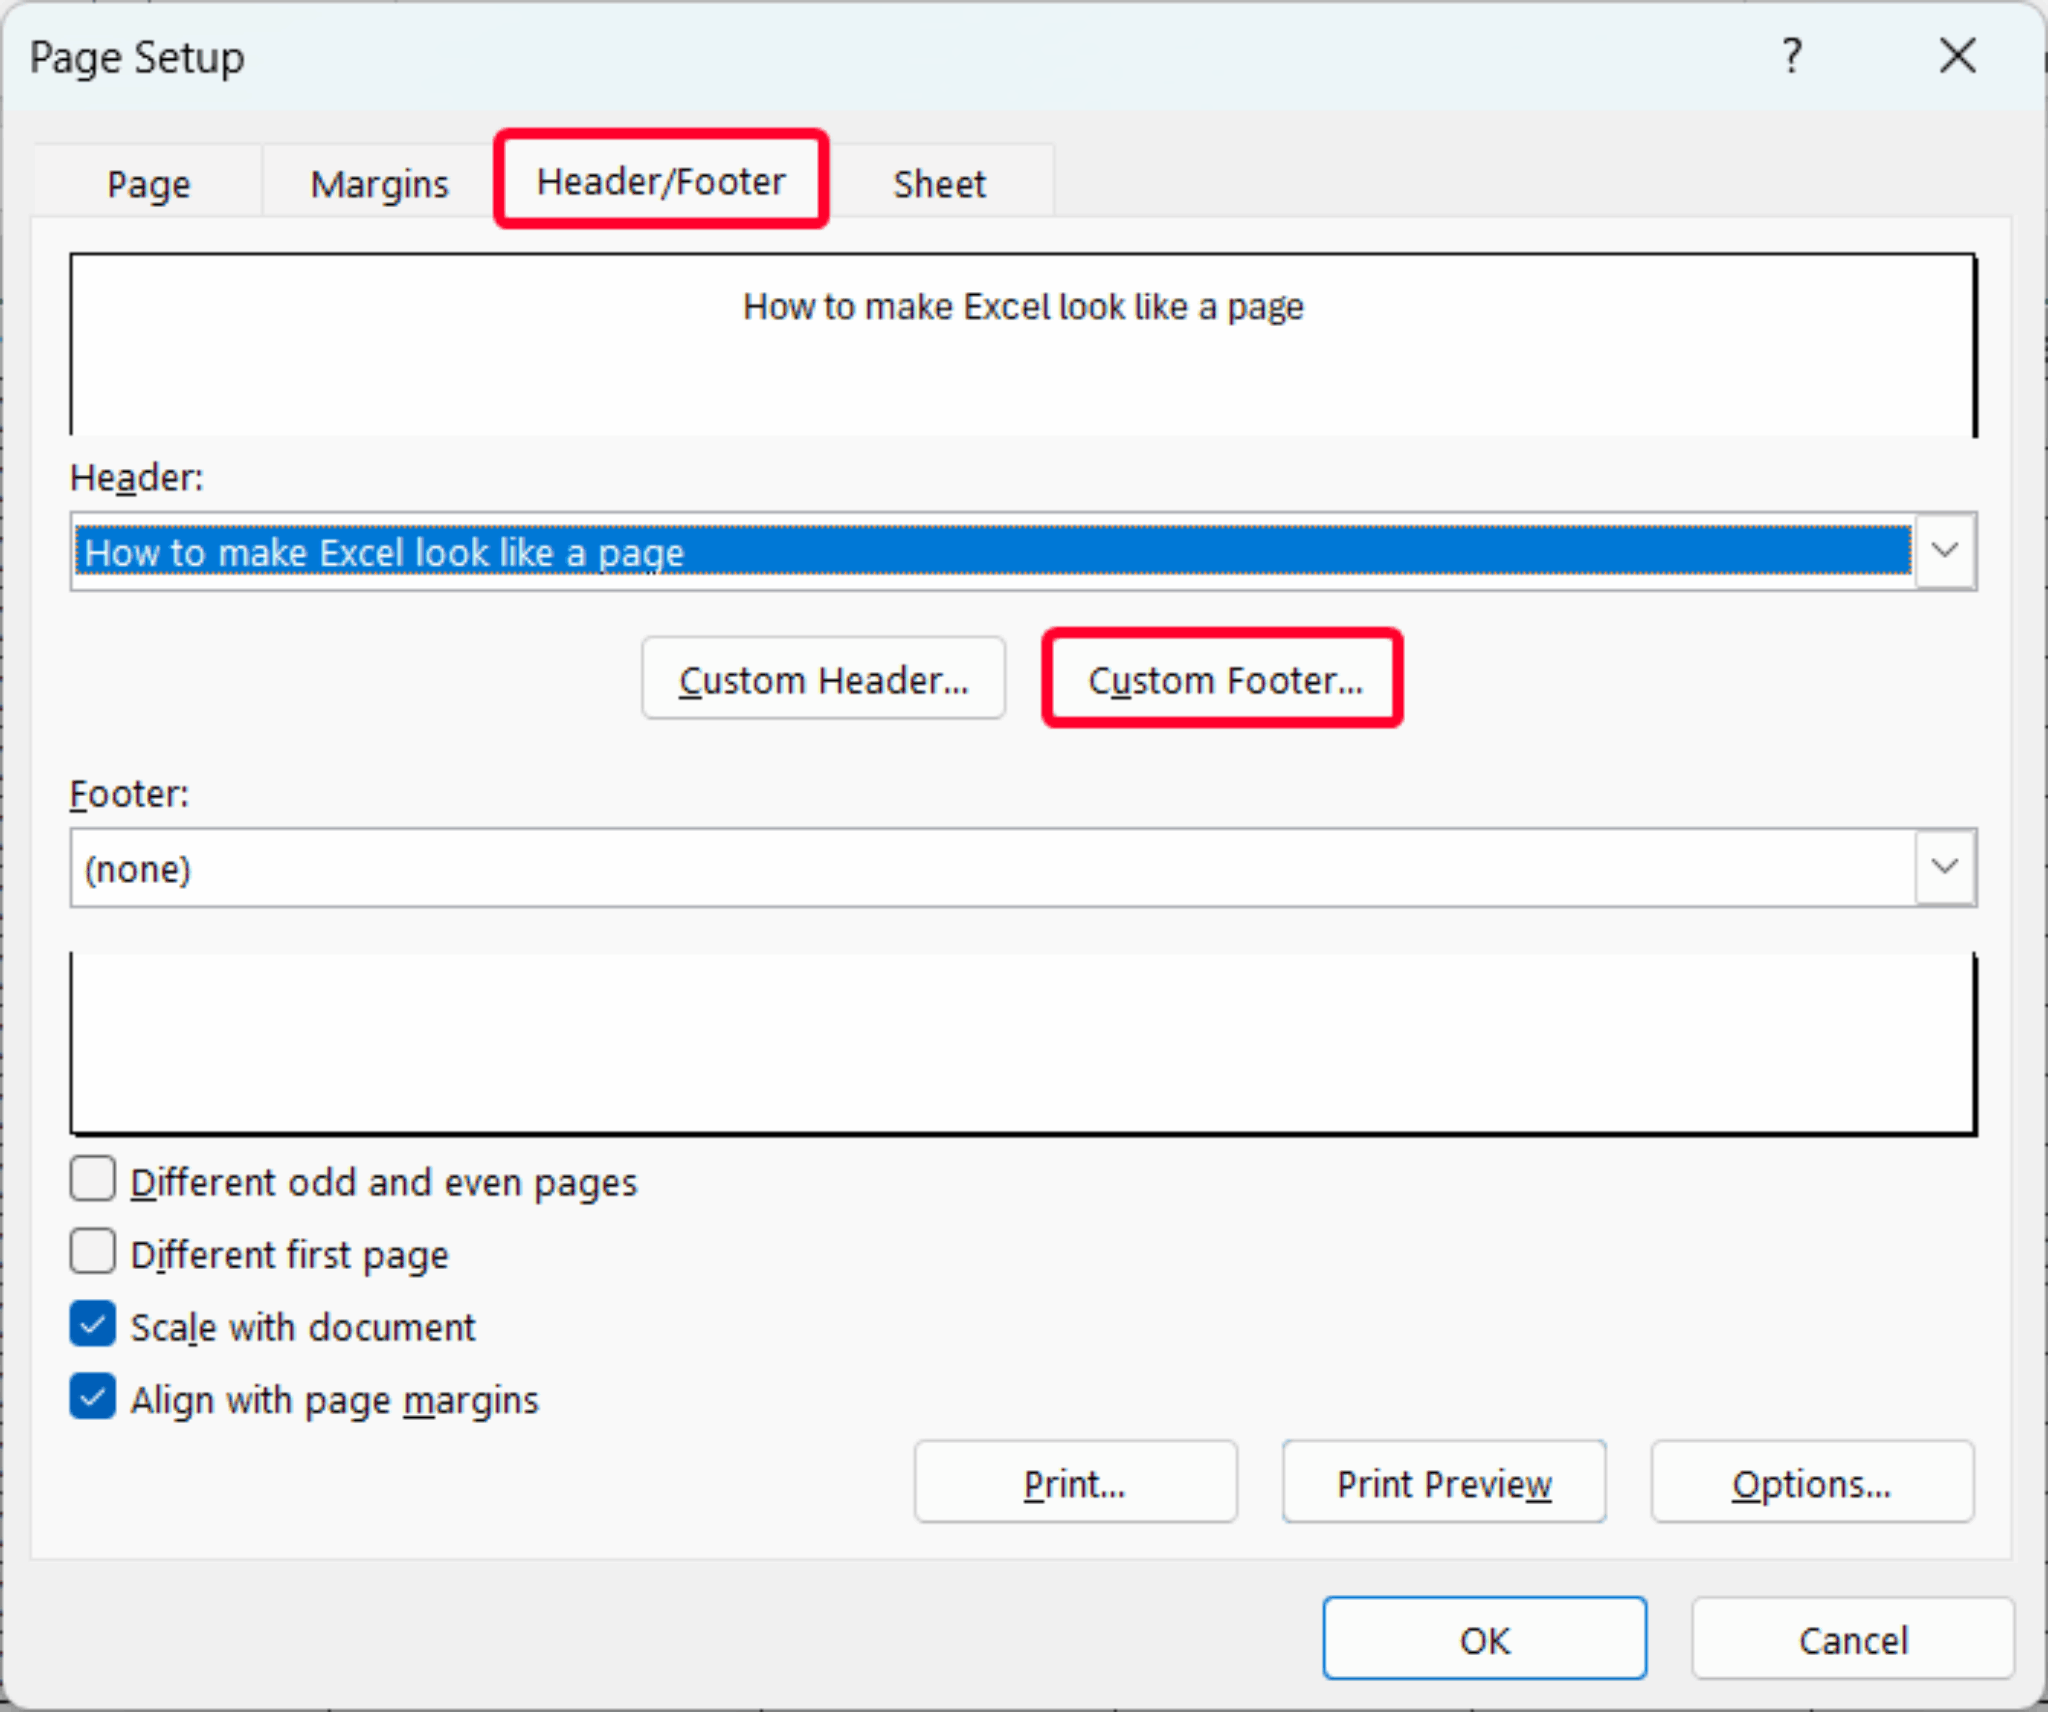The height and width of the screenshot is (1712, 2048).
Task: Switch to the Page tab
Action: click(x=148, y=183)
